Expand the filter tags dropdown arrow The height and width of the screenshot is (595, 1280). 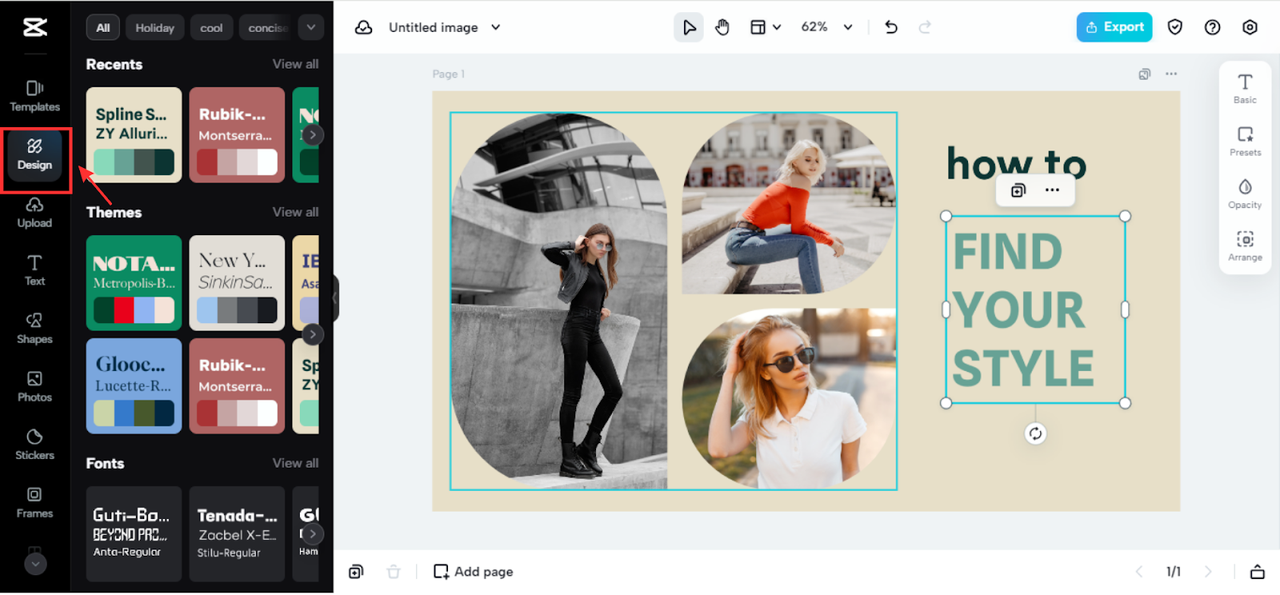[311, 28]
